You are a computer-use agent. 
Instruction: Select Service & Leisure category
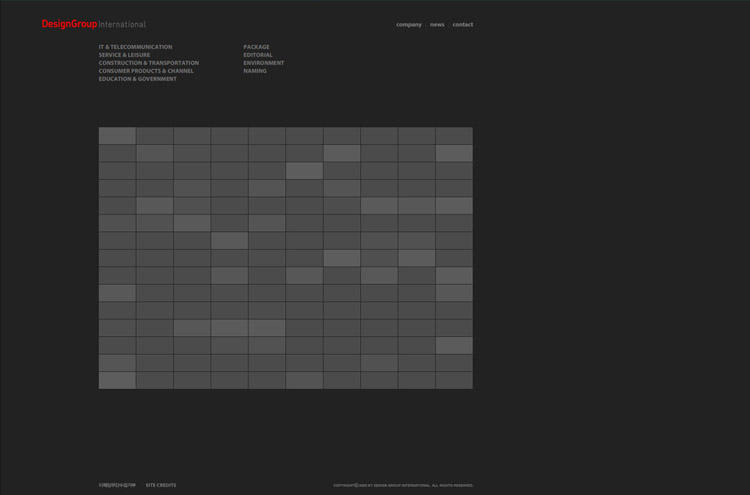(x=124, y=55)
